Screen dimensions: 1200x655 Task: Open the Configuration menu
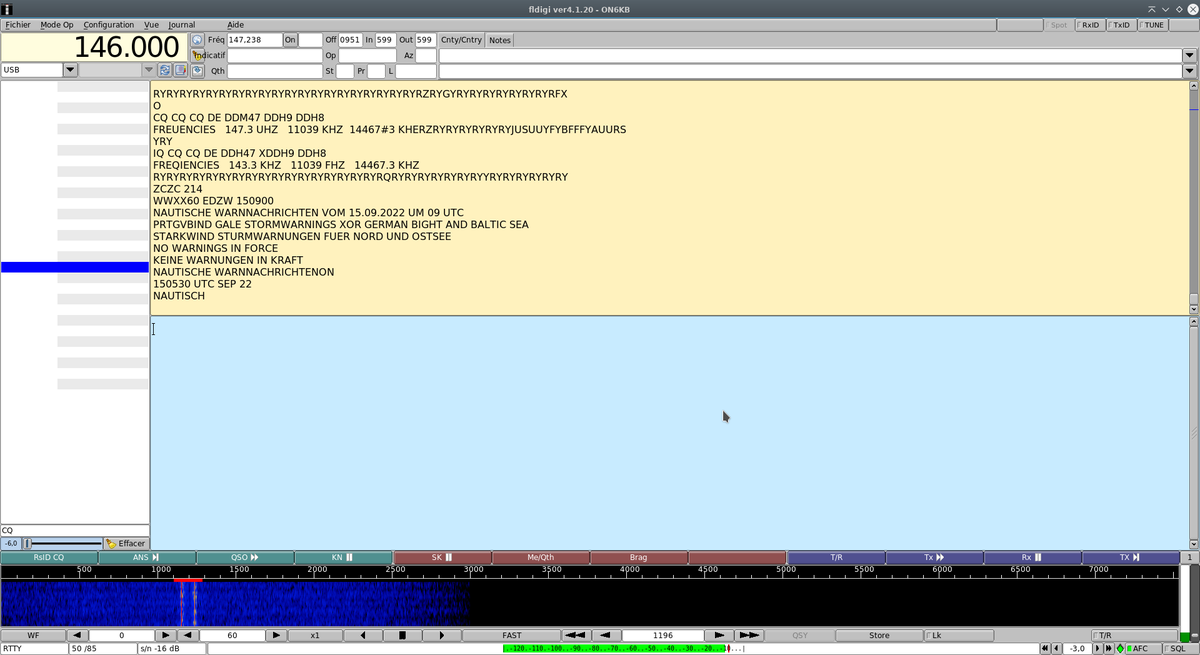tap(109, 25)
